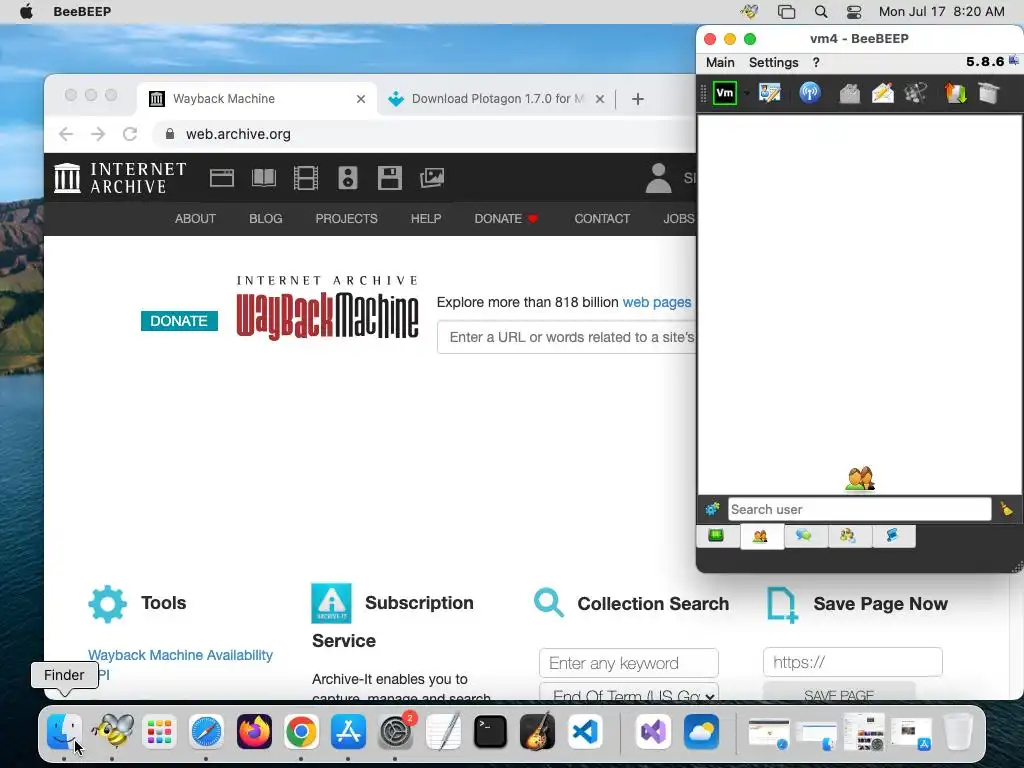Image resolution: width=1024 pixels, height=768 pixels.
Task: Focus the Search user field in BeeBEEP
Action: [859, 509]
